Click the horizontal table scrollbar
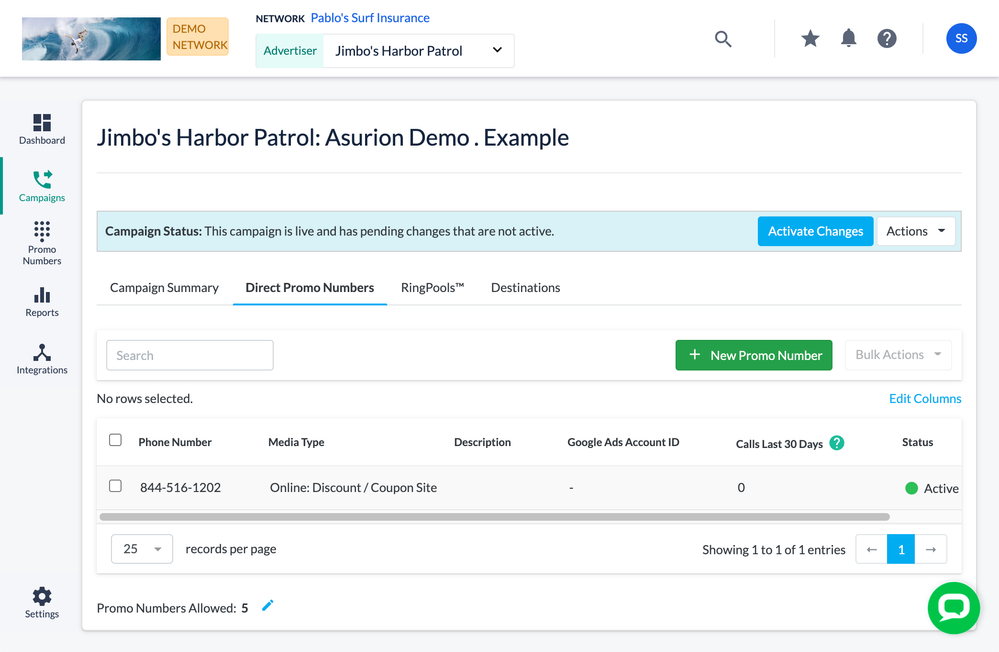This screenshot has height=652, width=999. (x=494, y=517)
